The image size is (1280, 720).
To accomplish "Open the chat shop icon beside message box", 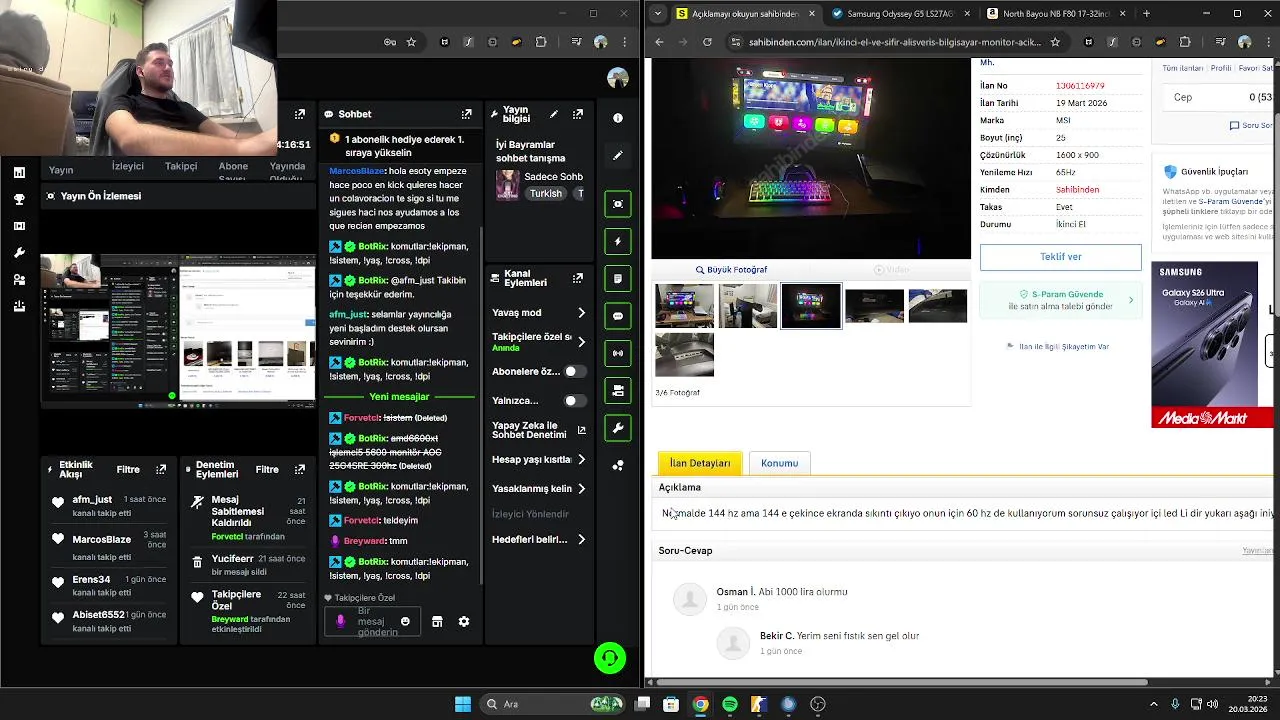I will [437, 621].
